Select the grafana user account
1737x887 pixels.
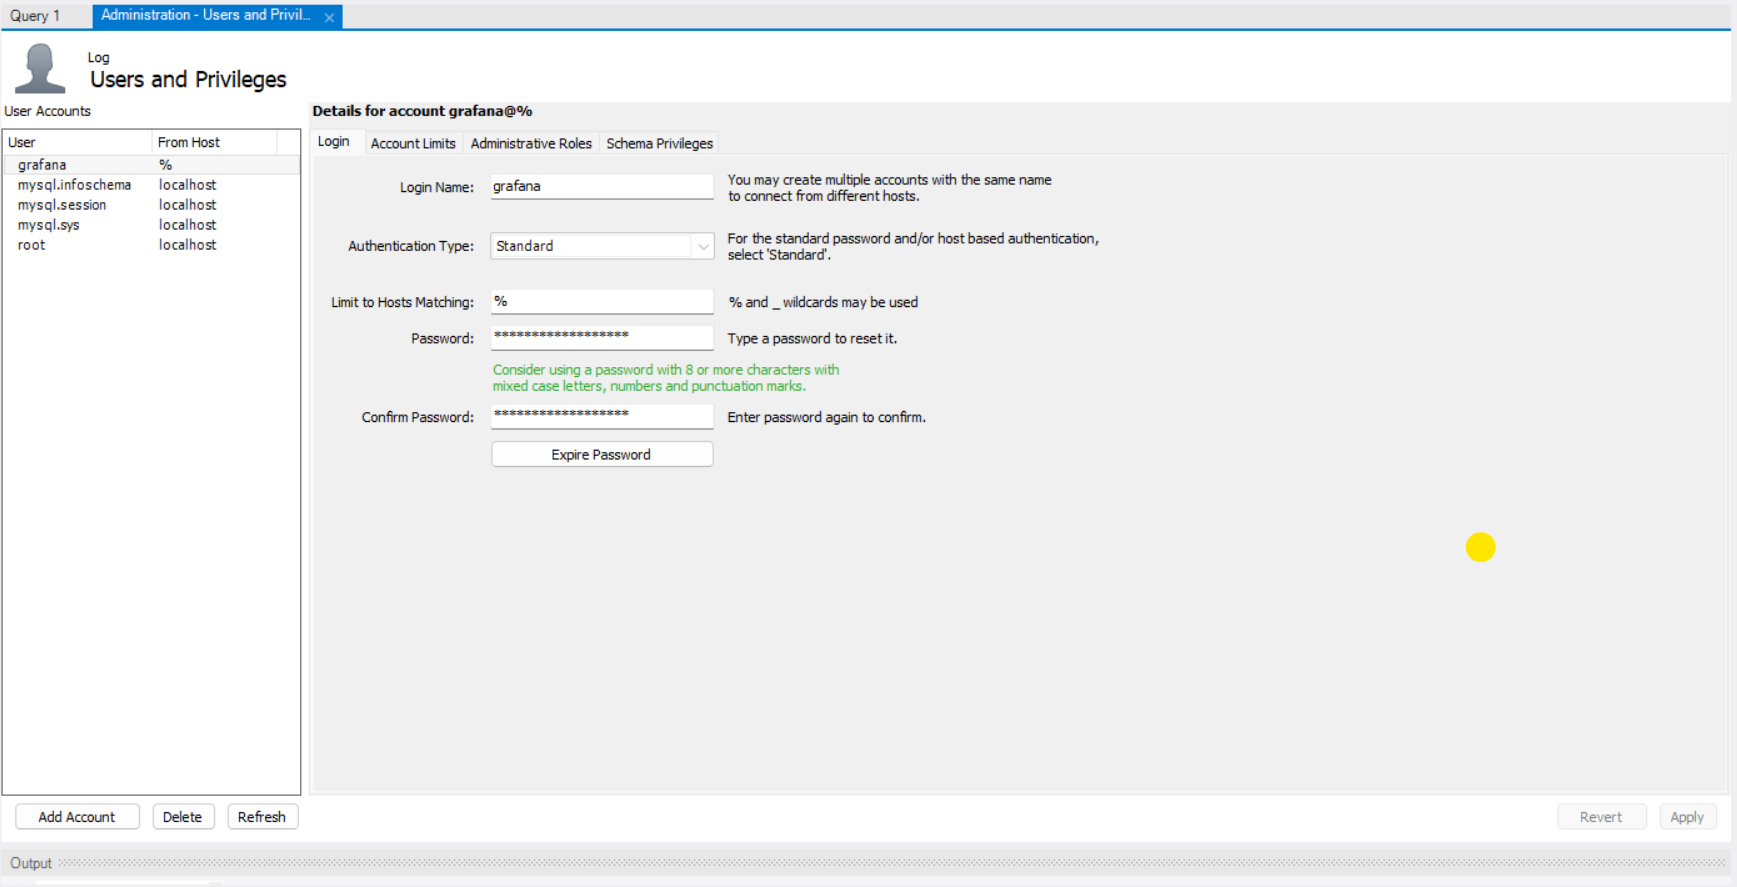point(152,165)
